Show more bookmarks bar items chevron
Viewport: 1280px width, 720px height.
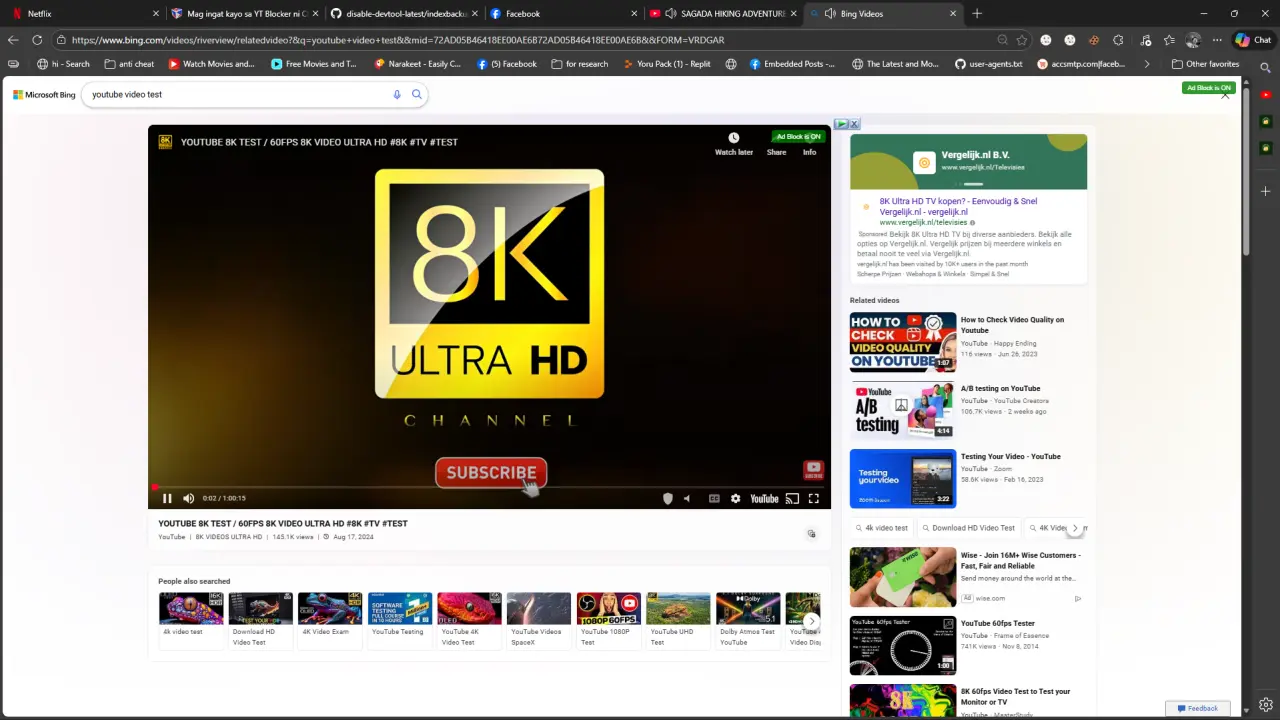click(x=1147, y=64)
